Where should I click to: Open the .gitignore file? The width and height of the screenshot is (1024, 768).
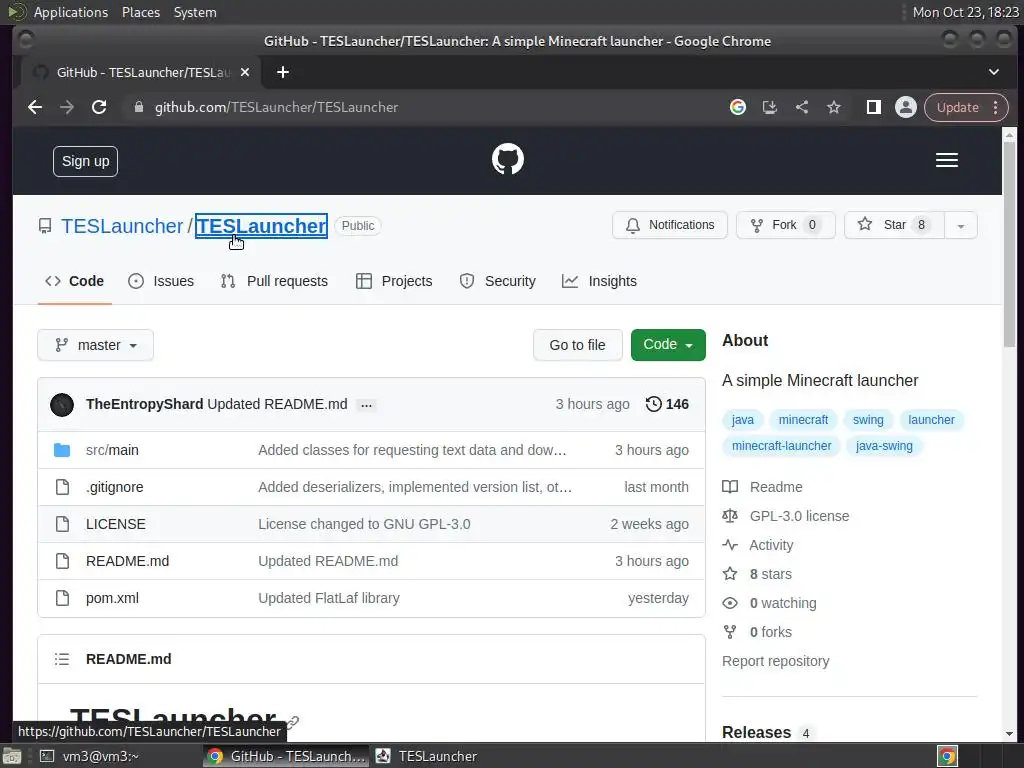click(115, 487)
